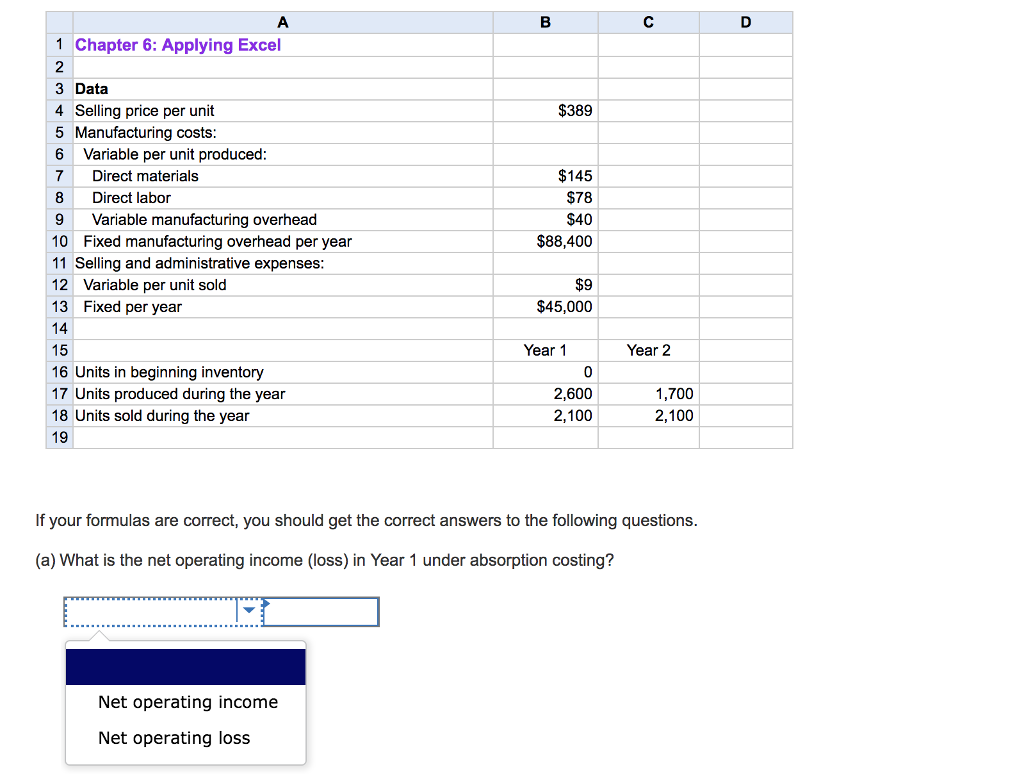1024x774 pixels.
Task: Select the Year 2 header cell
Action: pos(648,350)
